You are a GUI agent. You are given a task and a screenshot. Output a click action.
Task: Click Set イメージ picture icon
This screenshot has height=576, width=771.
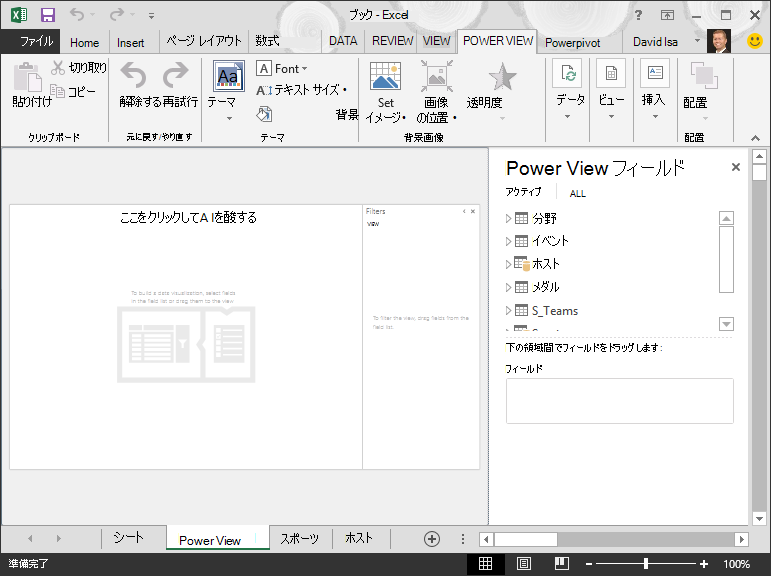point(386,76)
